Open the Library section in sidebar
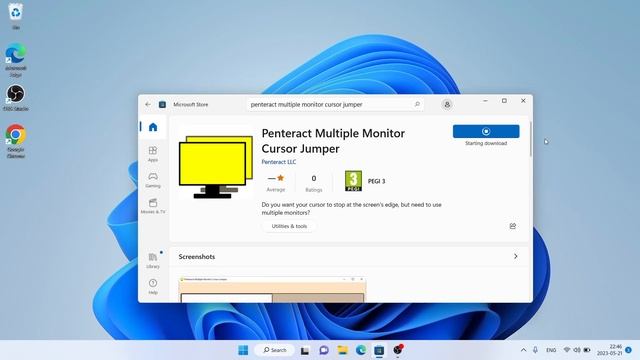 [x=153, y=260]
